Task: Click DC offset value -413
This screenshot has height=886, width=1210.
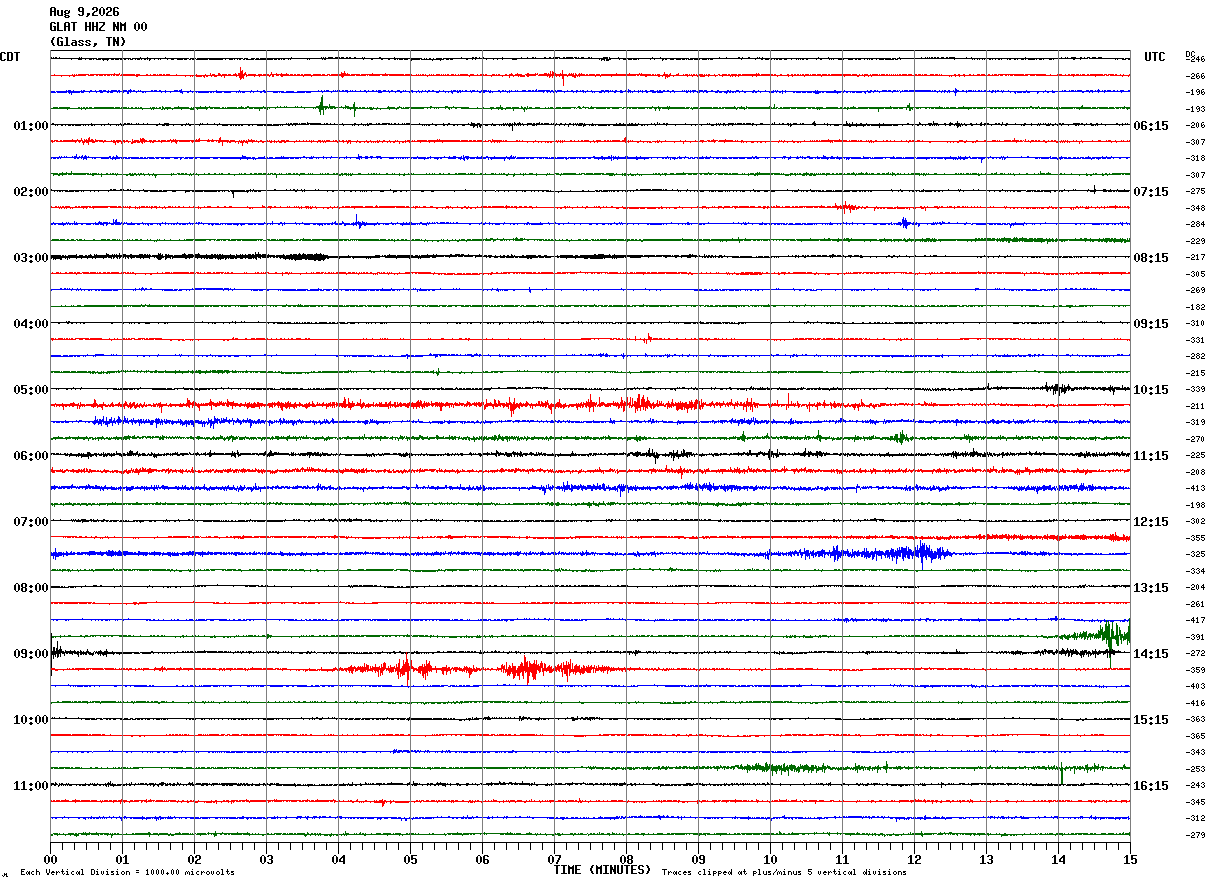Action: click(x=1195, y=488)
